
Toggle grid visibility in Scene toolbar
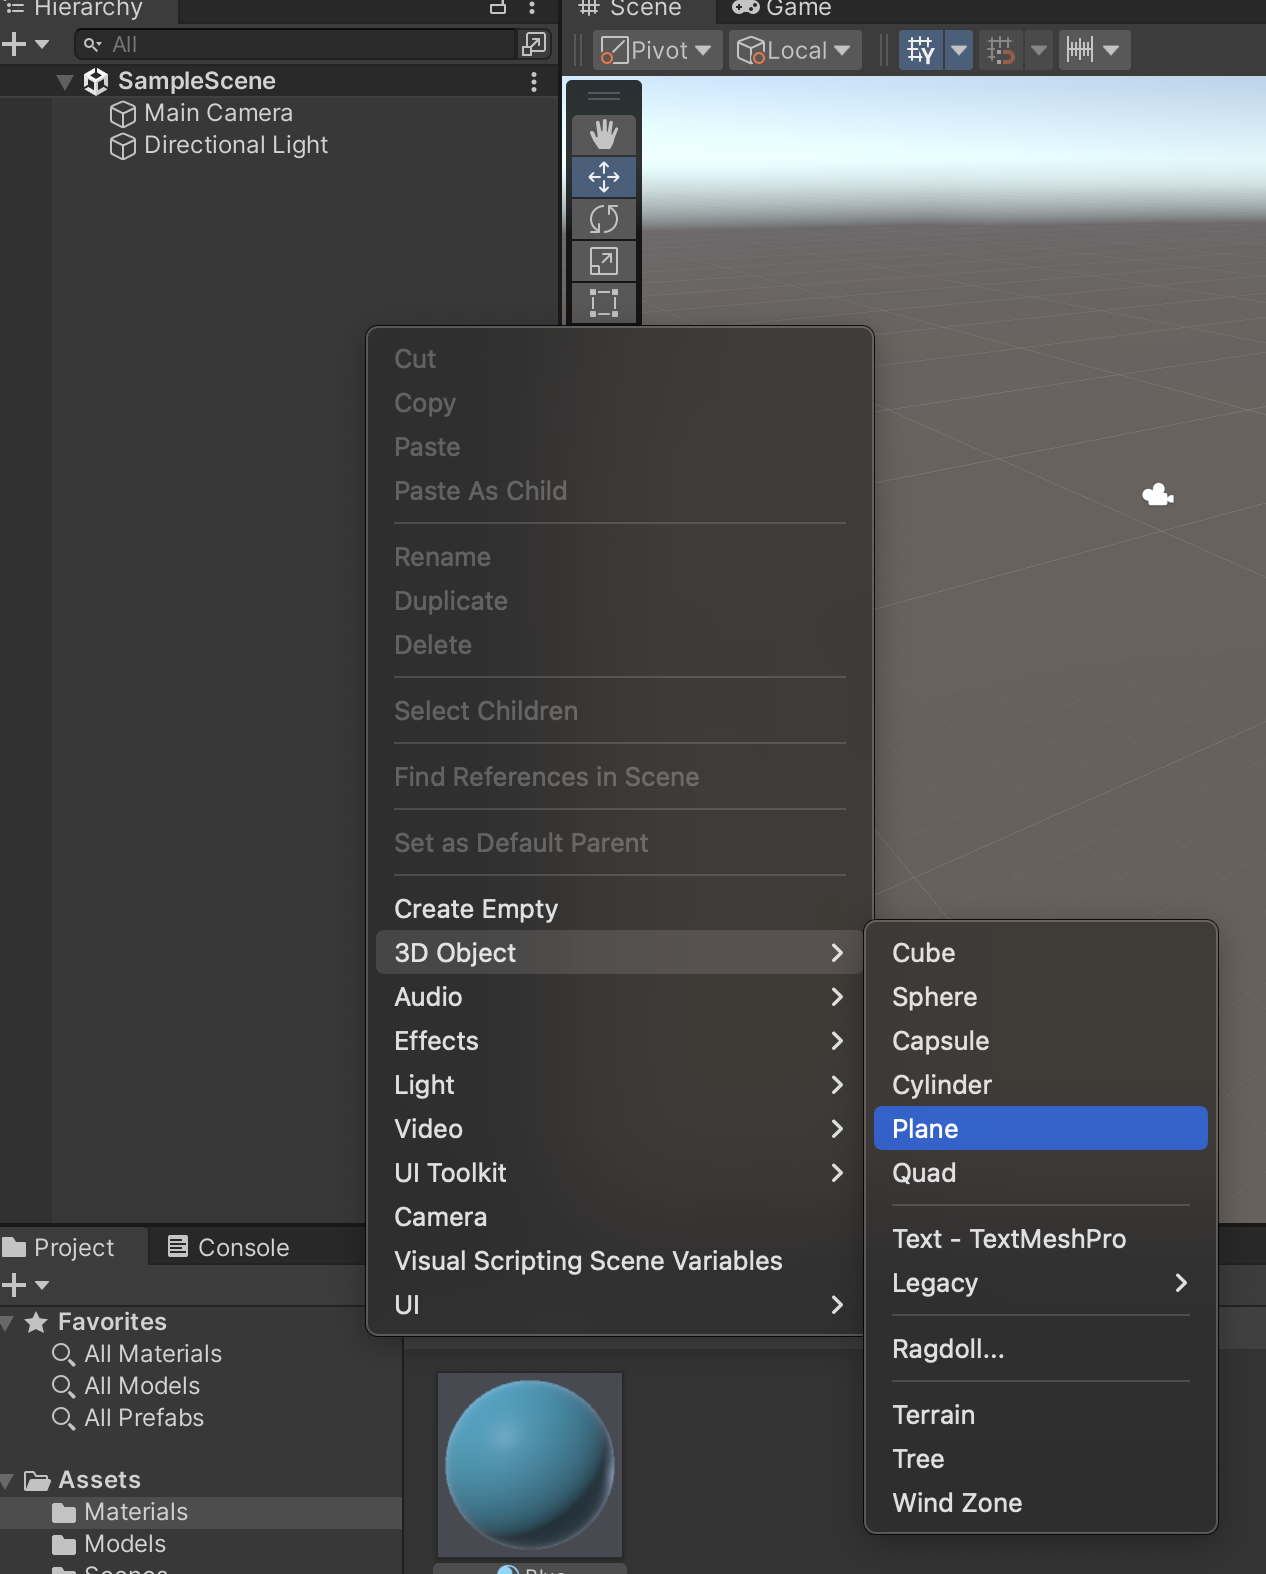(921, 50)
